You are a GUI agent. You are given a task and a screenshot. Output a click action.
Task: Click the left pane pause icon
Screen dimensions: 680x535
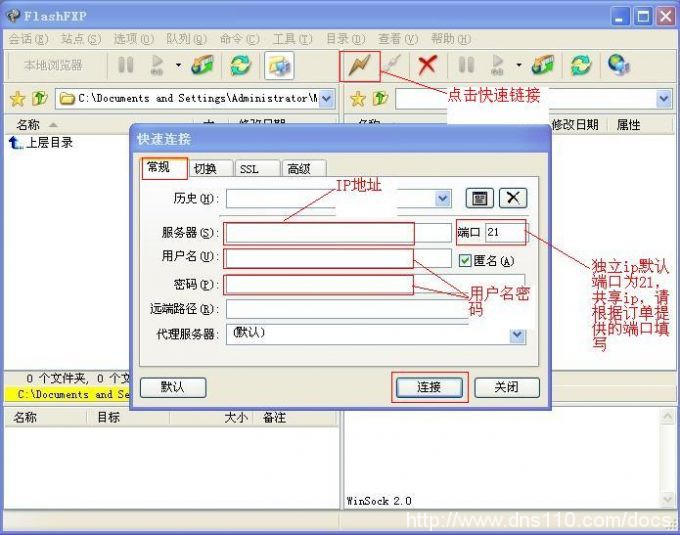tap(126, 66)
